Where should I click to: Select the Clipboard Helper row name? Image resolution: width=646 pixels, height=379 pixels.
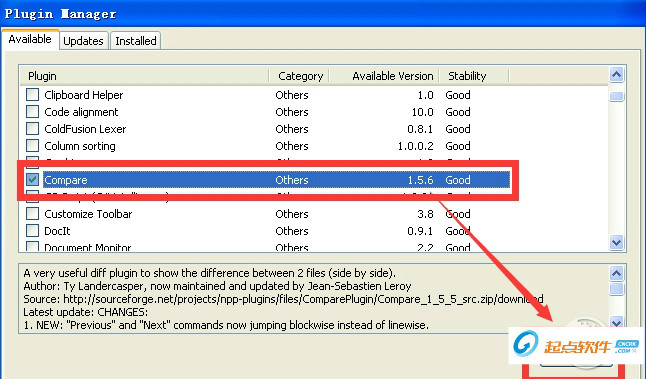[x=84, y=95]
